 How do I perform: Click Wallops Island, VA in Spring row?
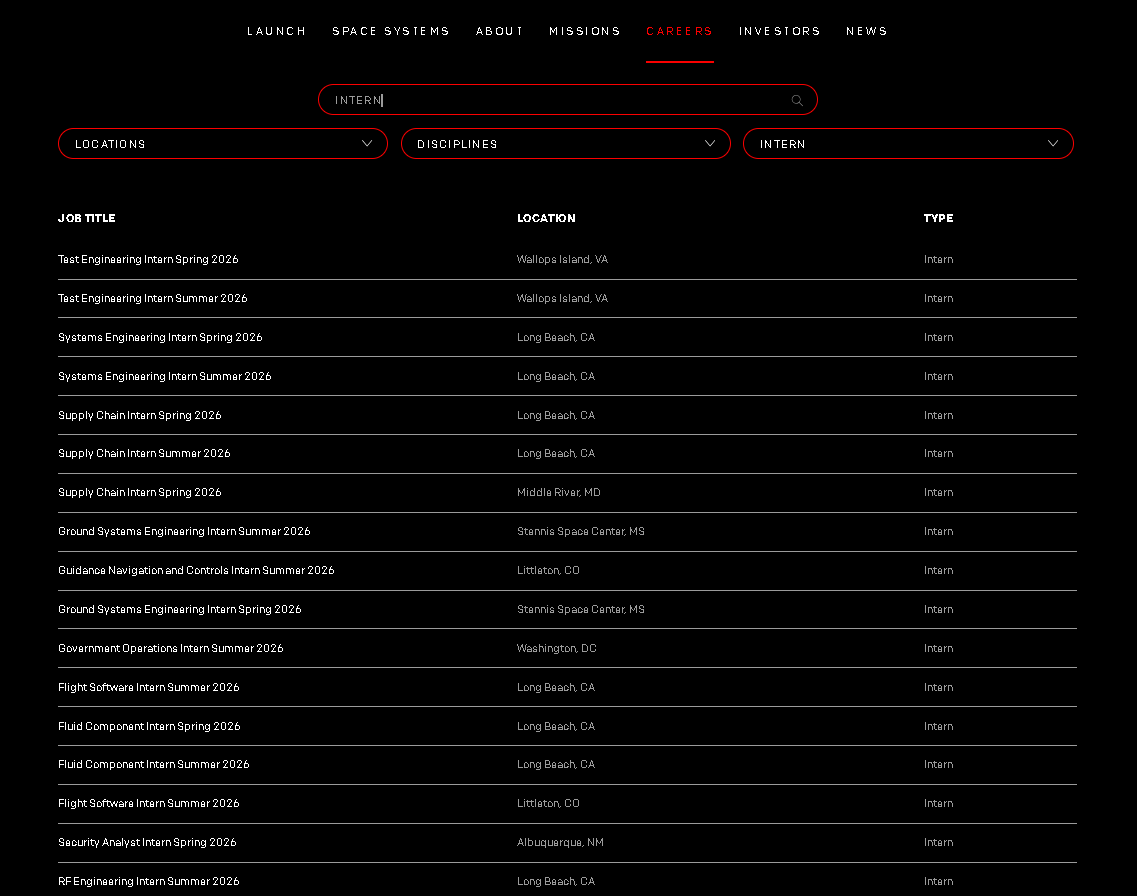click(x=563, y=260)
